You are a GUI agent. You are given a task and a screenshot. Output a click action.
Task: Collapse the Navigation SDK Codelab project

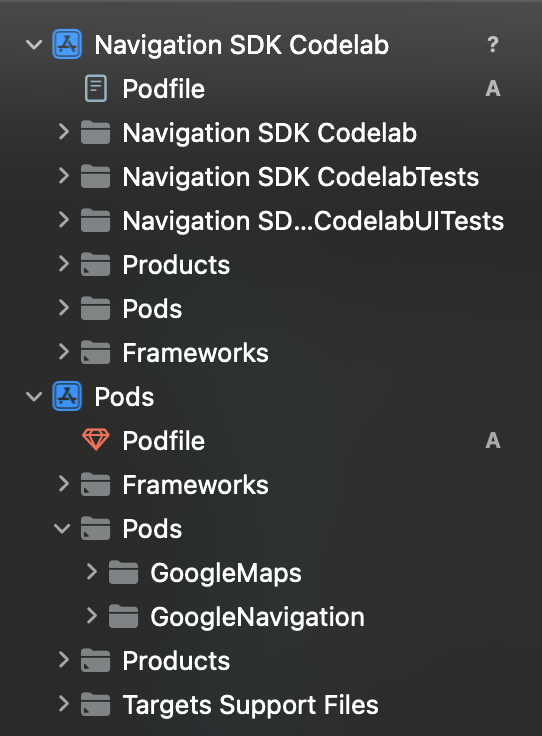(34, 45)
